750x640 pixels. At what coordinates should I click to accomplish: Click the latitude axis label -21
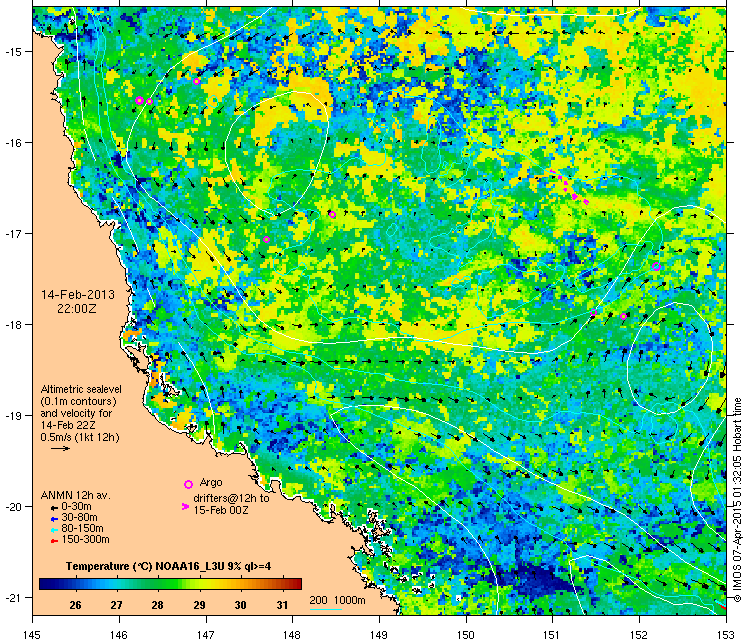pos(12,597)
